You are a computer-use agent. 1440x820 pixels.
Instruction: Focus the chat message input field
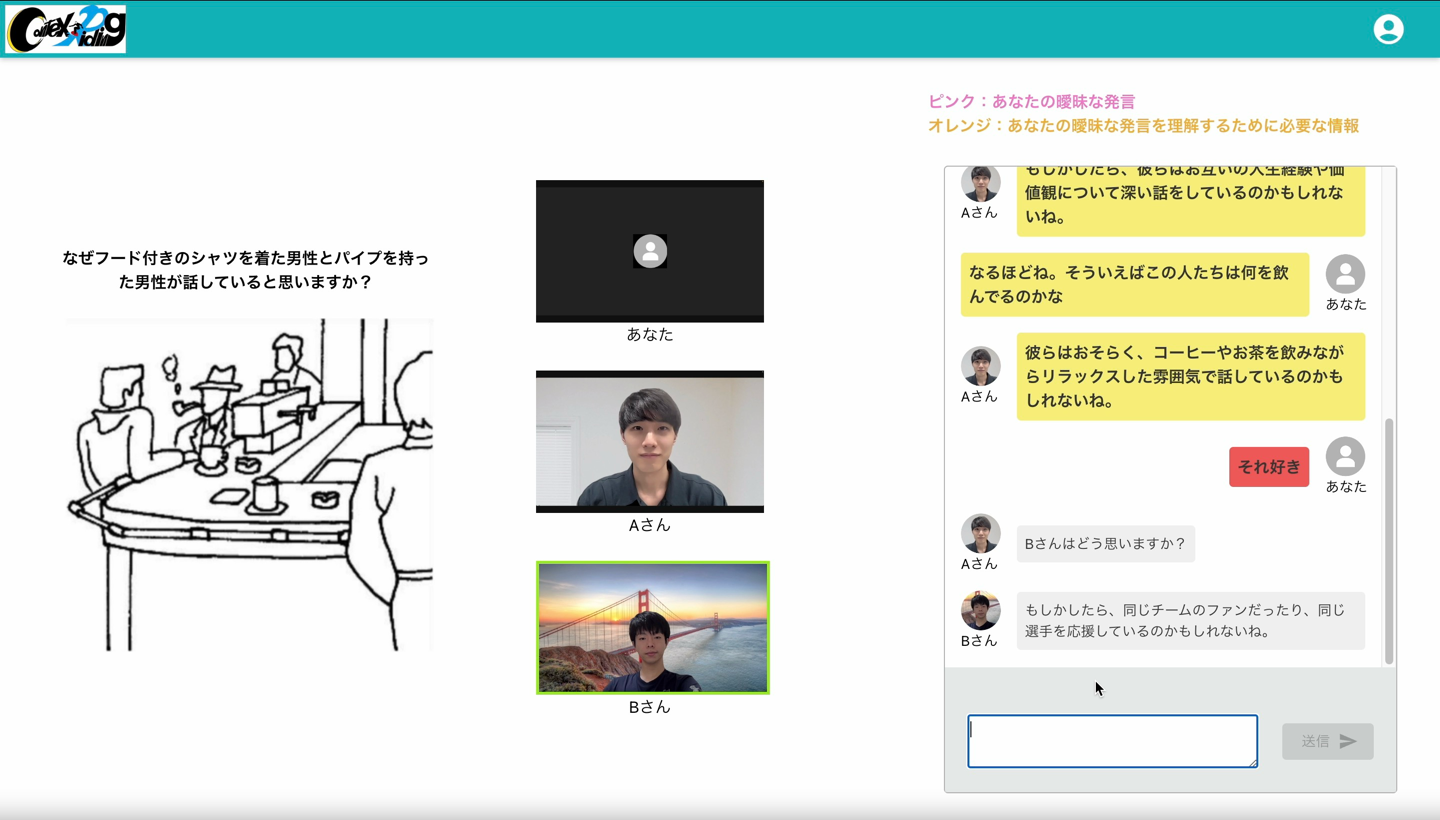[1112, 741]
